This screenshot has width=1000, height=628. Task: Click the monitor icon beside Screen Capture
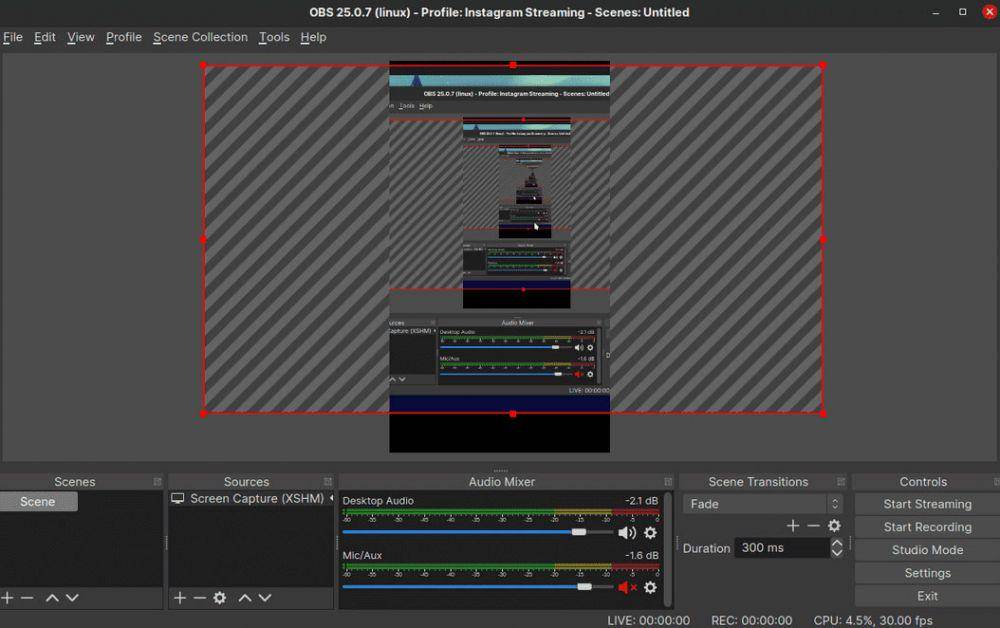pyautogui.click(x=178, y=499)
